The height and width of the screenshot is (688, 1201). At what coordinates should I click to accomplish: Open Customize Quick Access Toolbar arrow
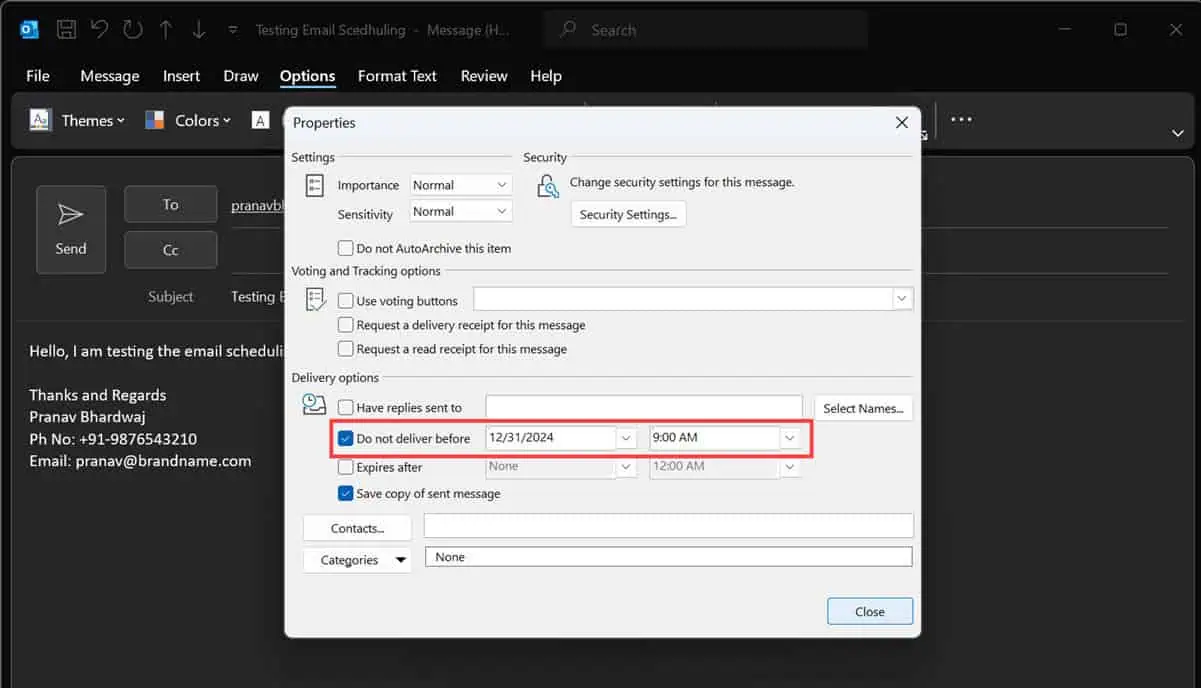click(x=233, y=30)
